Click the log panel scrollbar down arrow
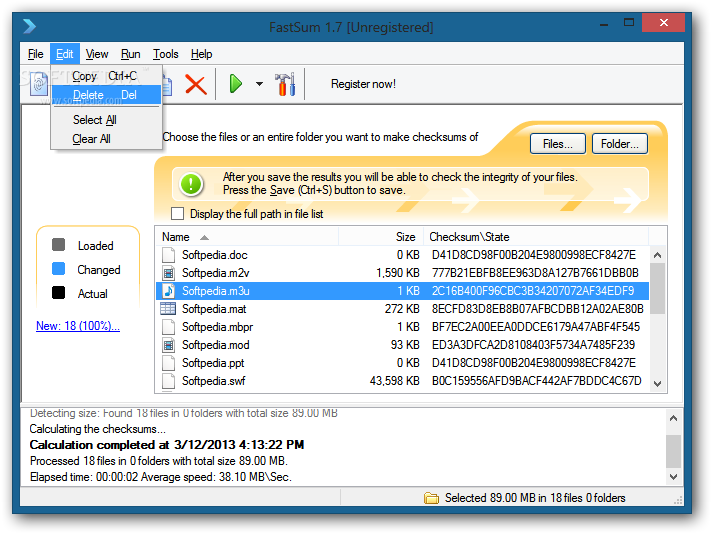 (673, 477)
